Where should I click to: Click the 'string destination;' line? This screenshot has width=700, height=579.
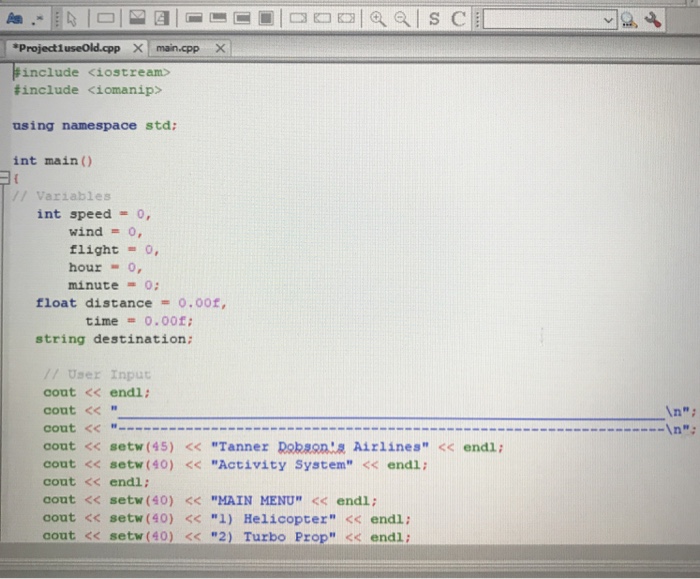click(114, 339)
